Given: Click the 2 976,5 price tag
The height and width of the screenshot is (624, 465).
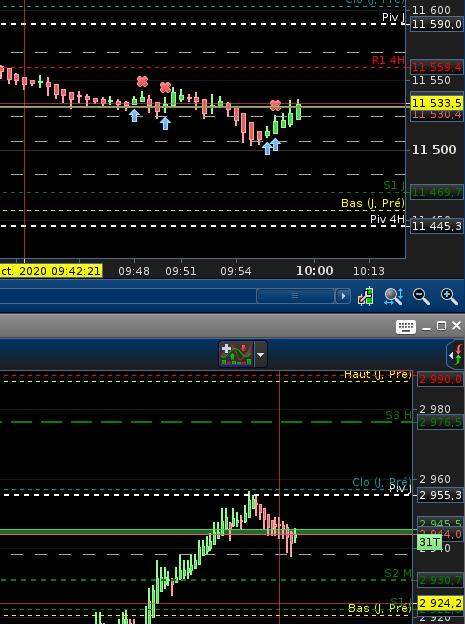Looking at the screenshot, I should pos(440,422).
